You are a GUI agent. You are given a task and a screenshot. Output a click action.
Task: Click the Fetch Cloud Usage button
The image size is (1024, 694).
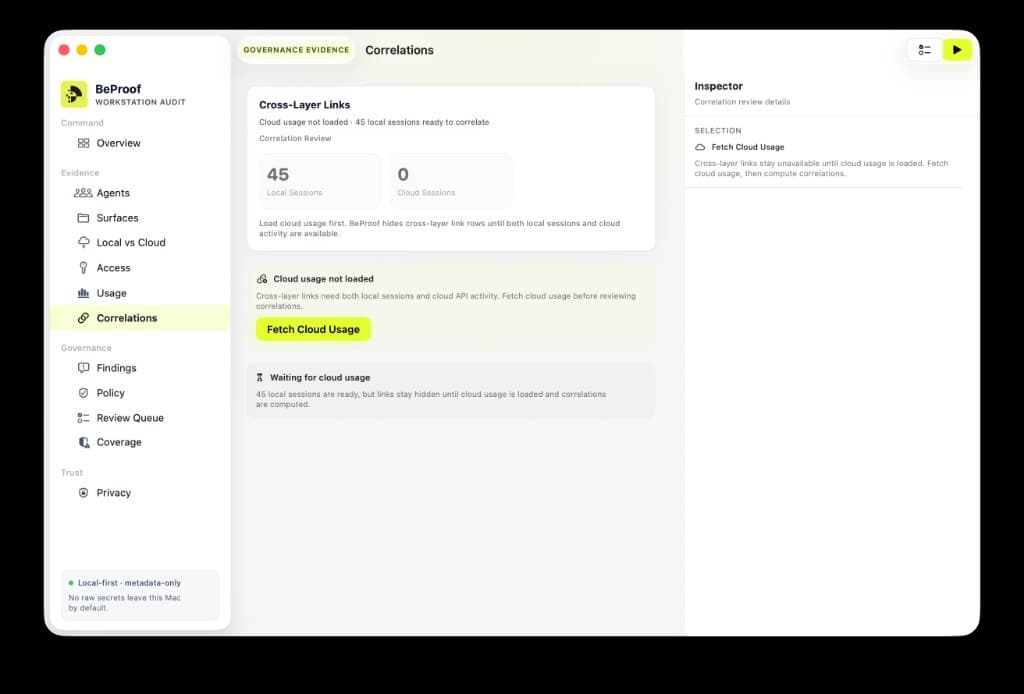click(x=313, y=329)
